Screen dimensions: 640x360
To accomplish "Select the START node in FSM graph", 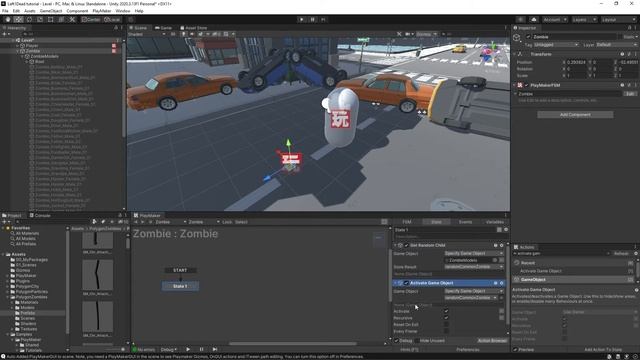I will click(x=180, y=270).
